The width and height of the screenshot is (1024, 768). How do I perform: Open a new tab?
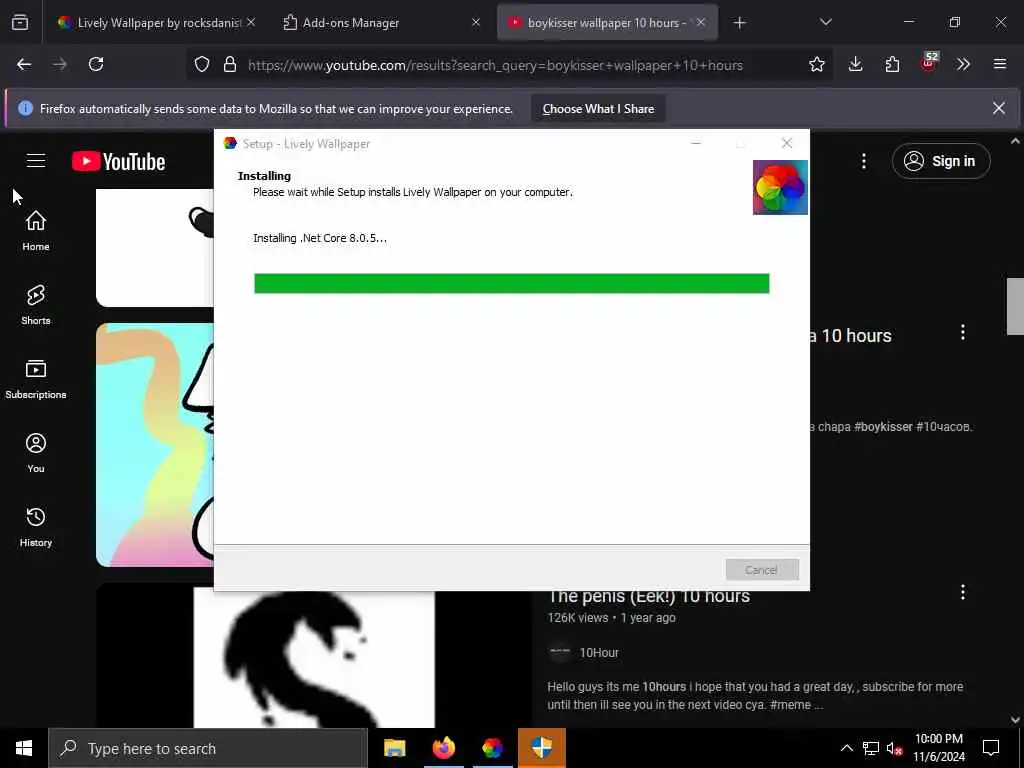(739, 23)
